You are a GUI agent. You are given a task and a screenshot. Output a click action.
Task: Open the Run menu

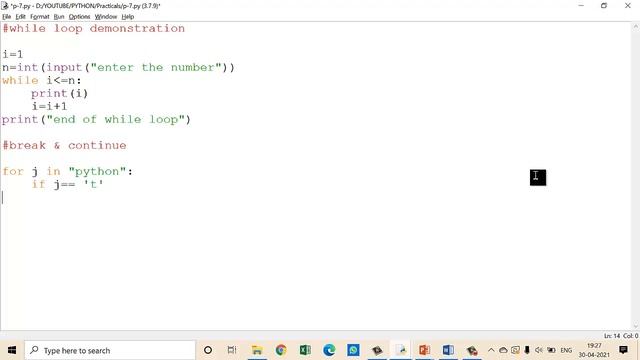pyautogui.click(x=59, y=17)
